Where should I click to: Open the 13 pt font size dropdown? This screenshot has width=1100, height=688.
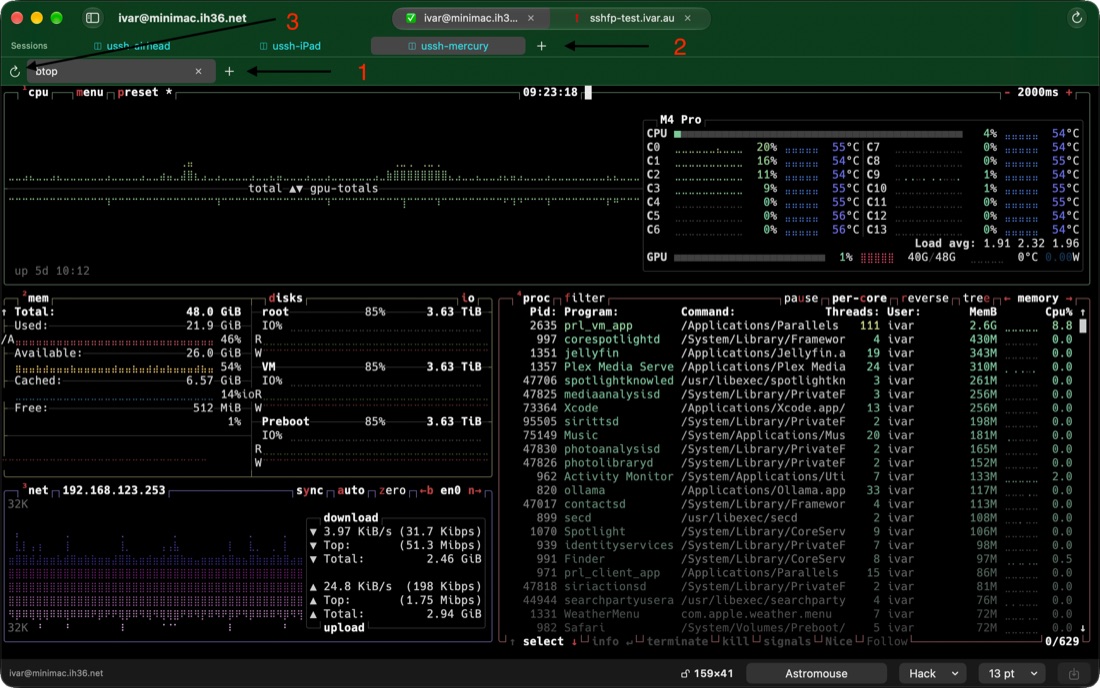tap(1012, 673)
